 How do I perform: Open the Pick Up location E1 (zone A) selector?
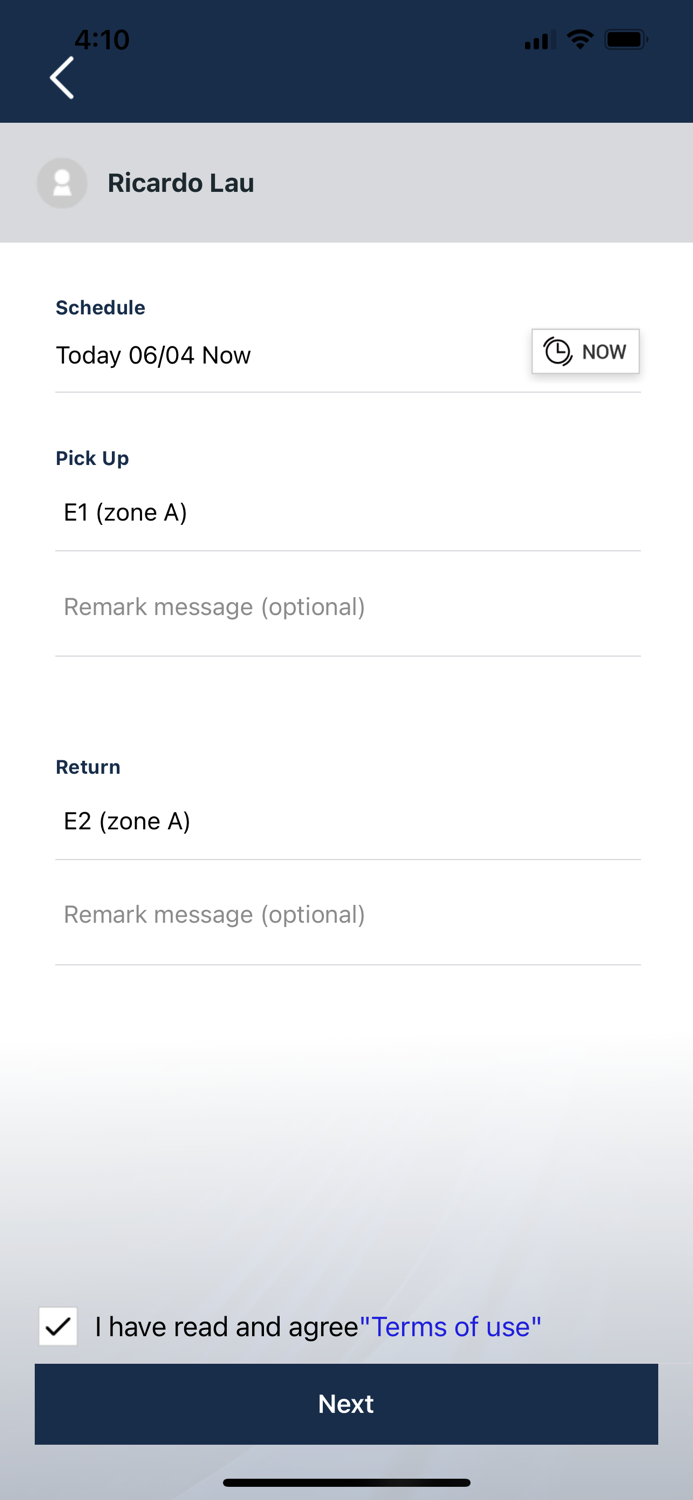click(346, 513)
